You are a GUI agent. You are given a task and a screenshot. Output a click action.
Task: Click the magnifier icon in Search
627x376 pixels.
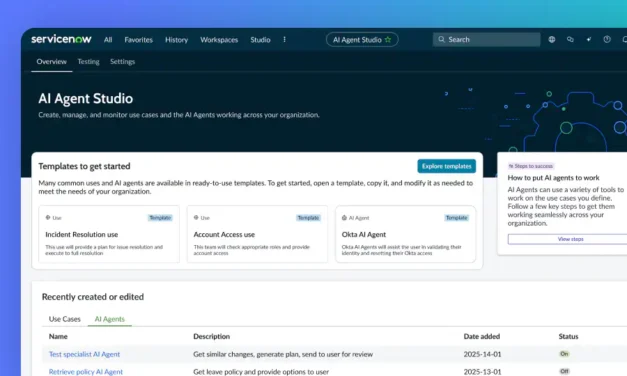[441, 39]
